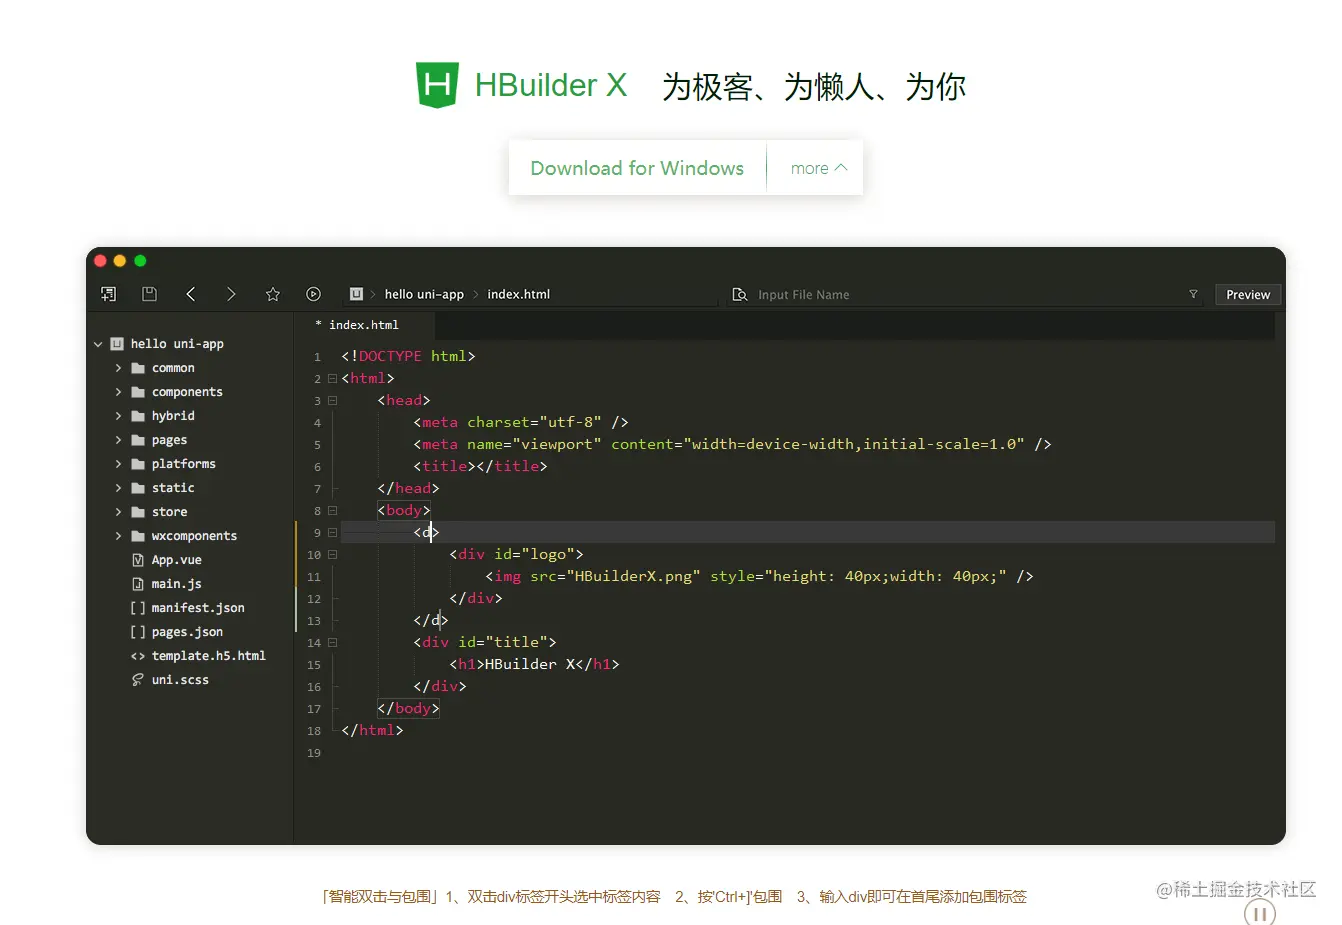Click the manifest.json bracket icon
The height and width of the screenshot is (925, 1342).
(x=138, y=608)
